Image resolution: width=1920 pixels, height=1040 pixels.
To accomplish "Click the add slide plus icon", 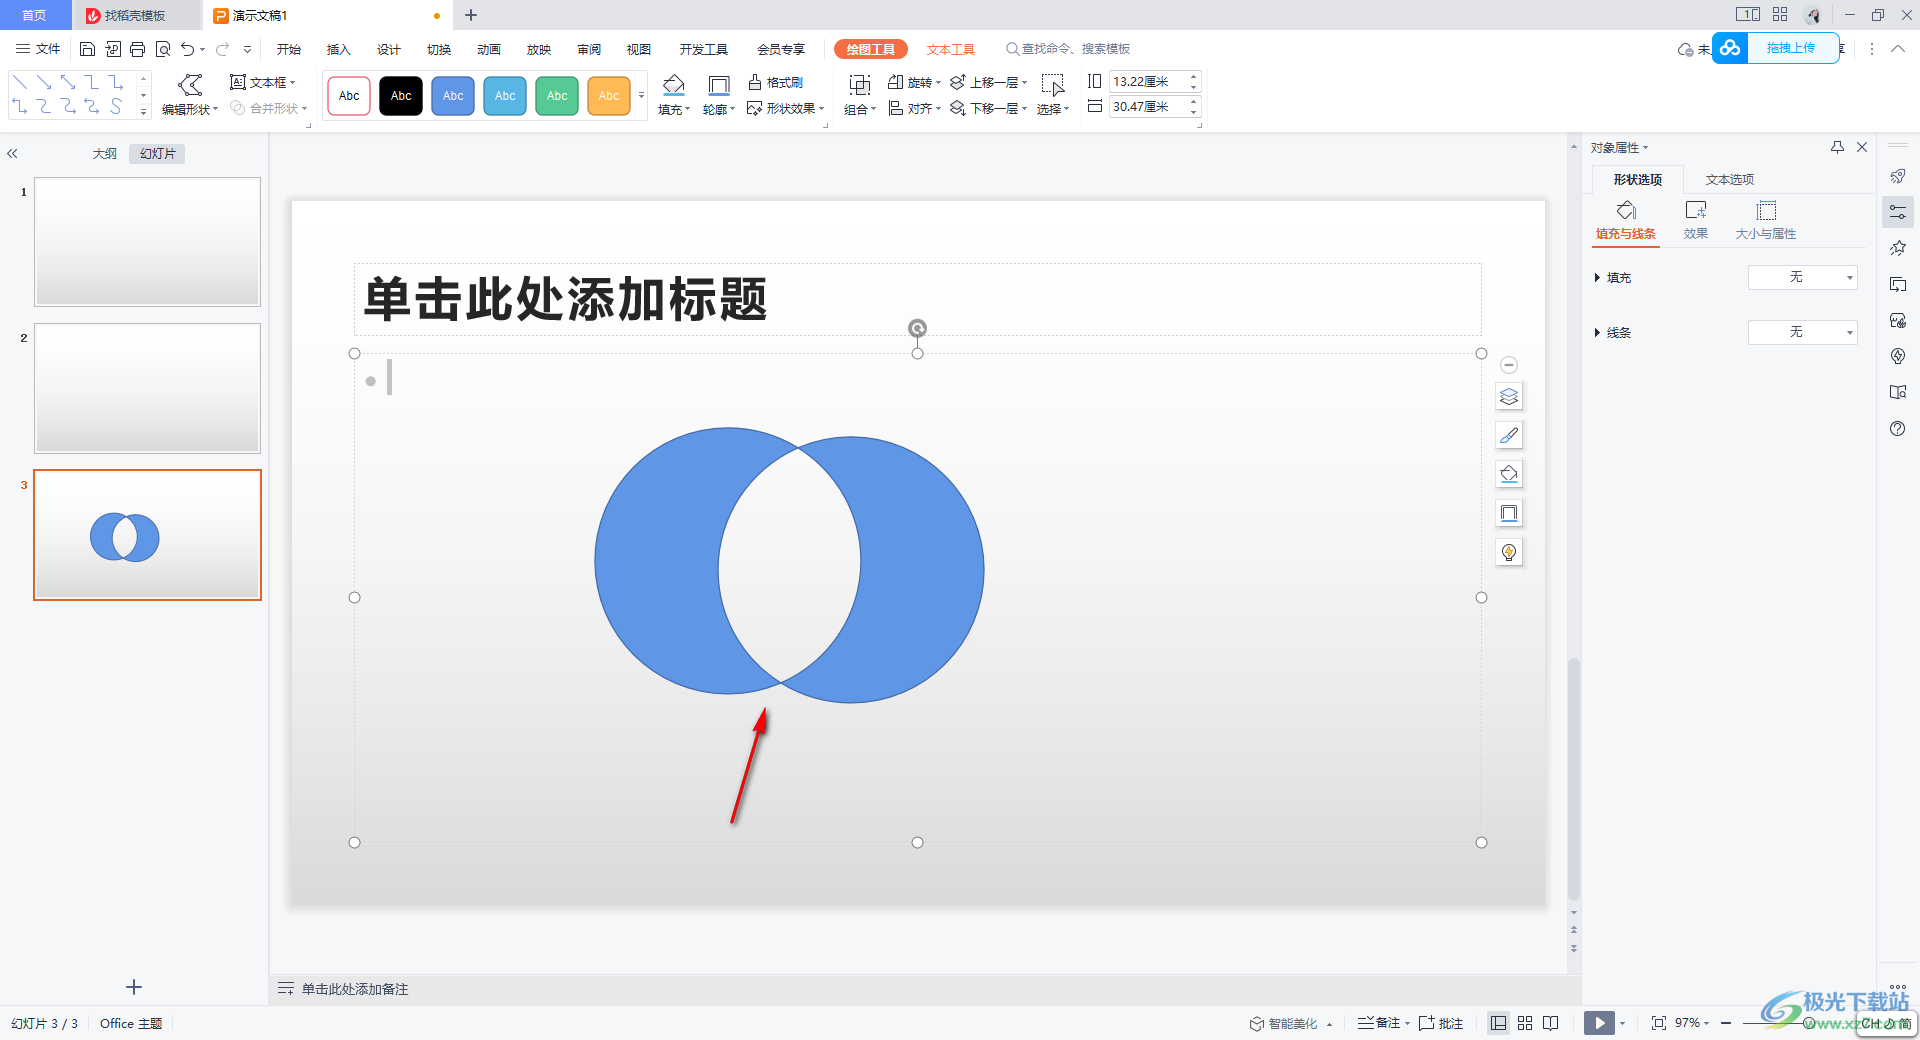I will coord(134,987).
